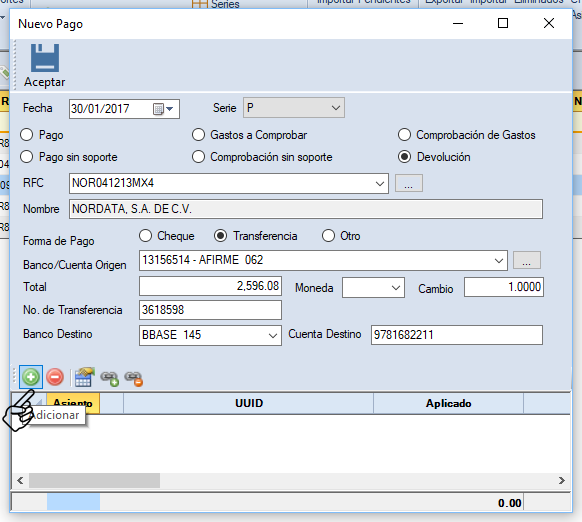Click the red minus remove icon
This screenshot has height=522, width=582.
(55, 377)
